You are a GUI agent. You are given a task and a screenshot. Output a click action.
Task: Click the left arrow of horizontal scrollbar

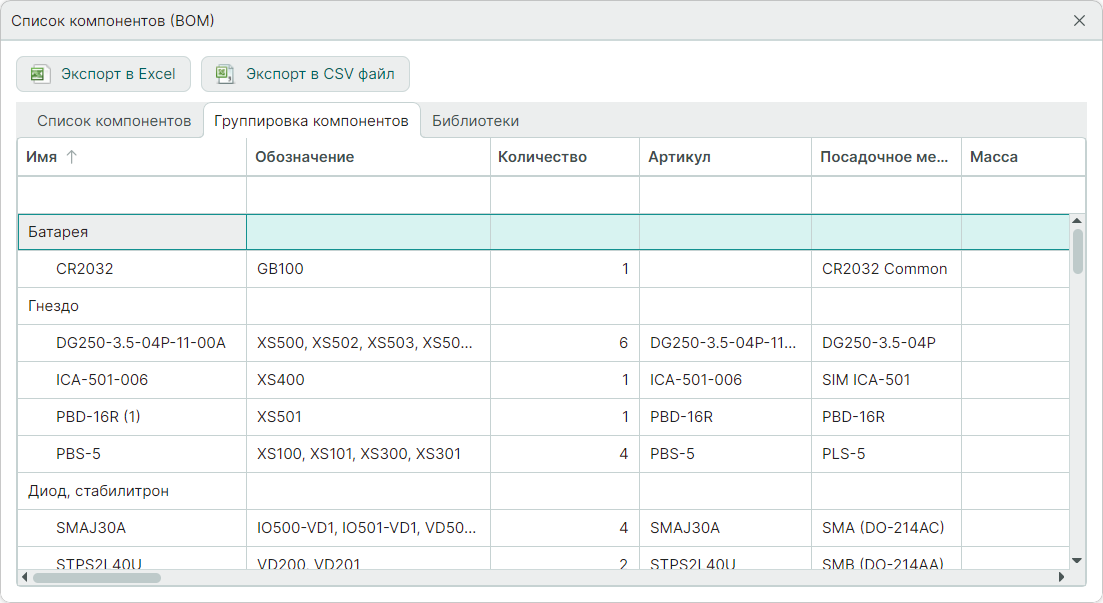click(x=24, y=577)
